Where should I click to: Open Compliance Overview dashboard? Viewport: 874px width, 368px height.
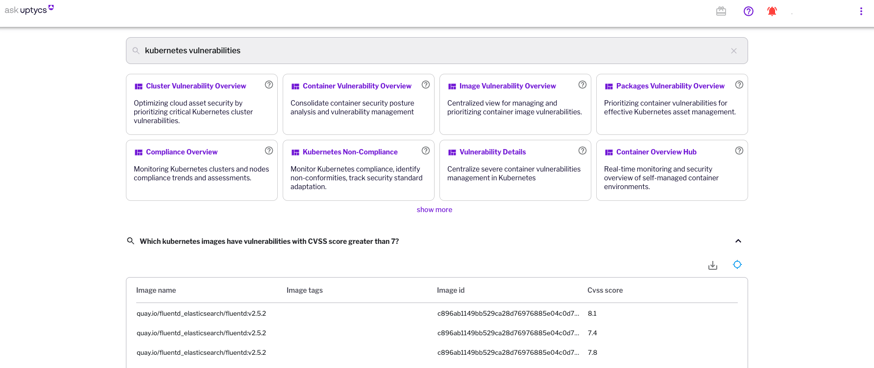[x=182, y=152]
